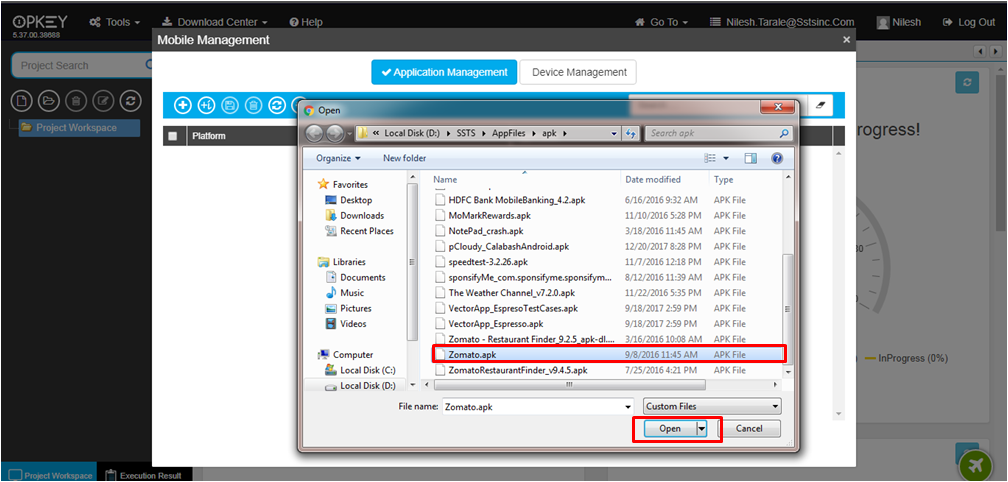Click the Open button
Image resolution: width=1008 pixels, height=482 pixels.
click(670, 429)
